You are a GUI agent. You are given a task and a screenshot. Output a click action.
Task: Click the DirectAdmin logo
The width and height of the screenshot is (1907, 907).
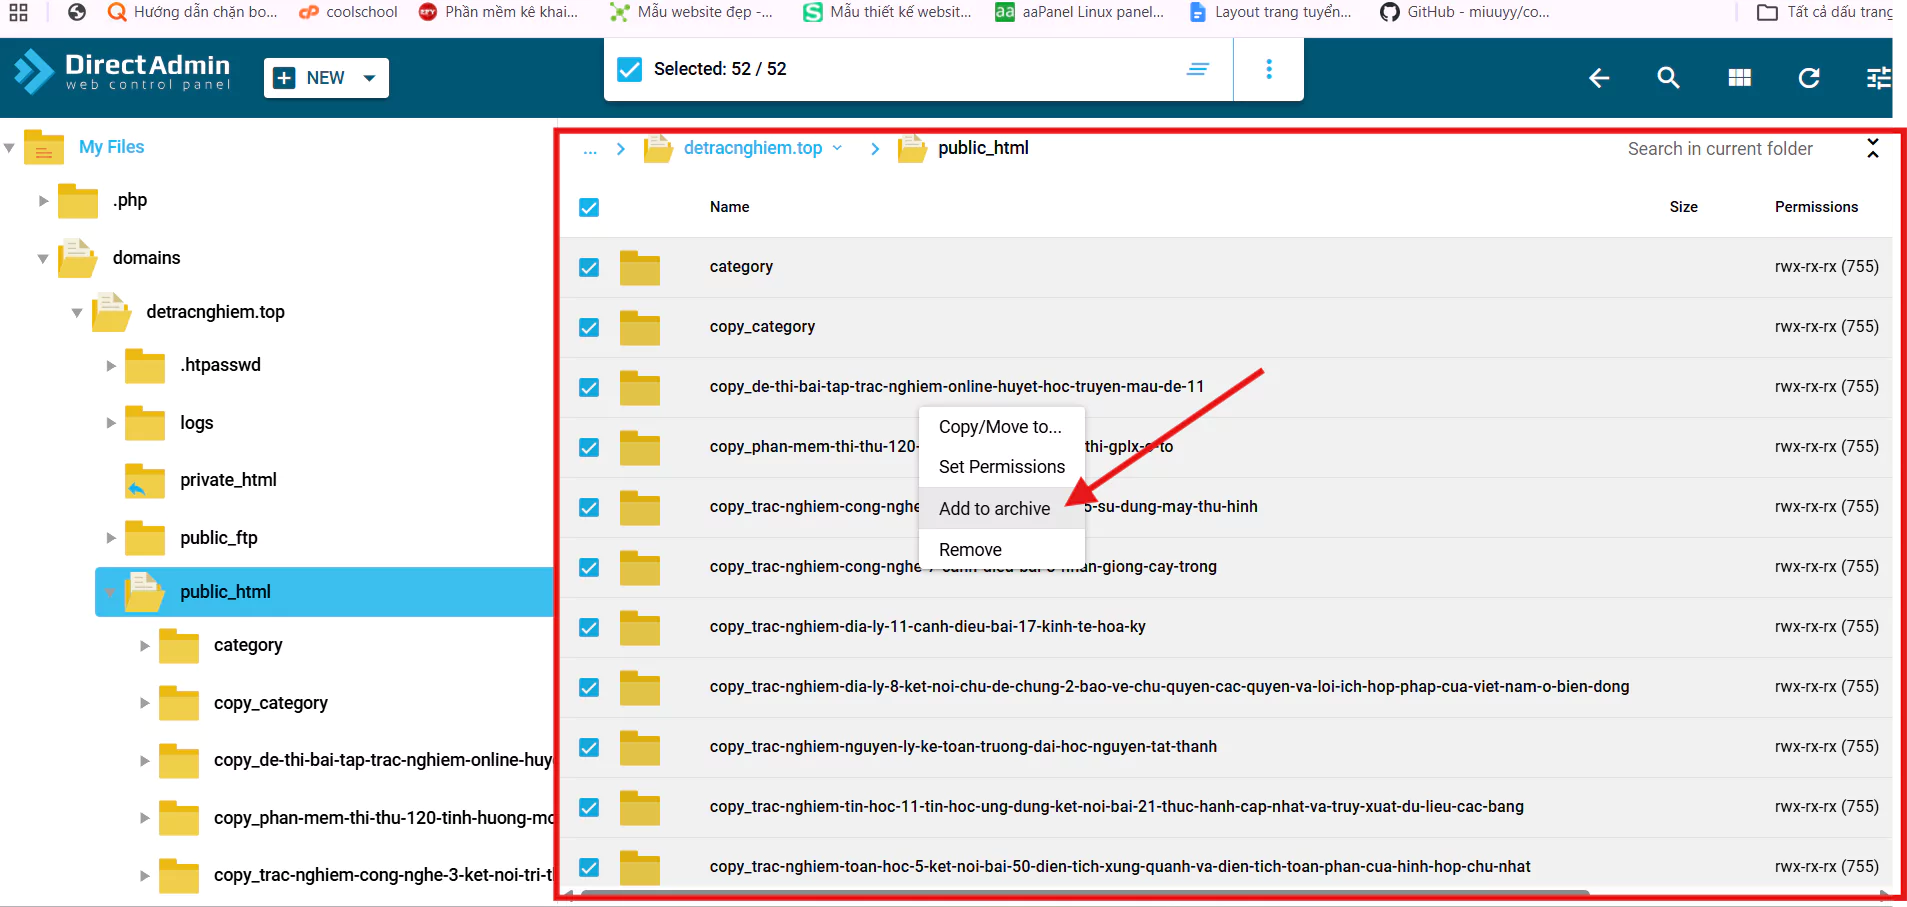tap(122, 72)
